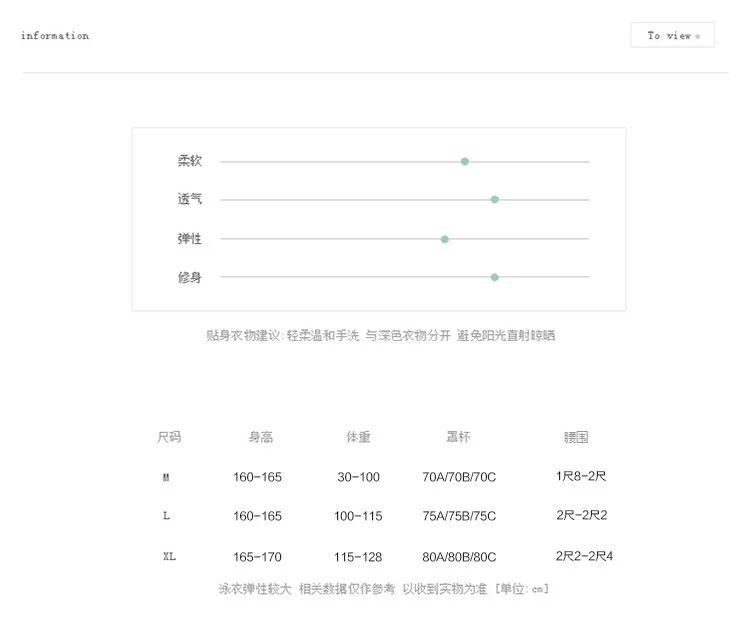Click the 柔软 label text
Viewport: 750px width, 633px height.
(189, 161)
